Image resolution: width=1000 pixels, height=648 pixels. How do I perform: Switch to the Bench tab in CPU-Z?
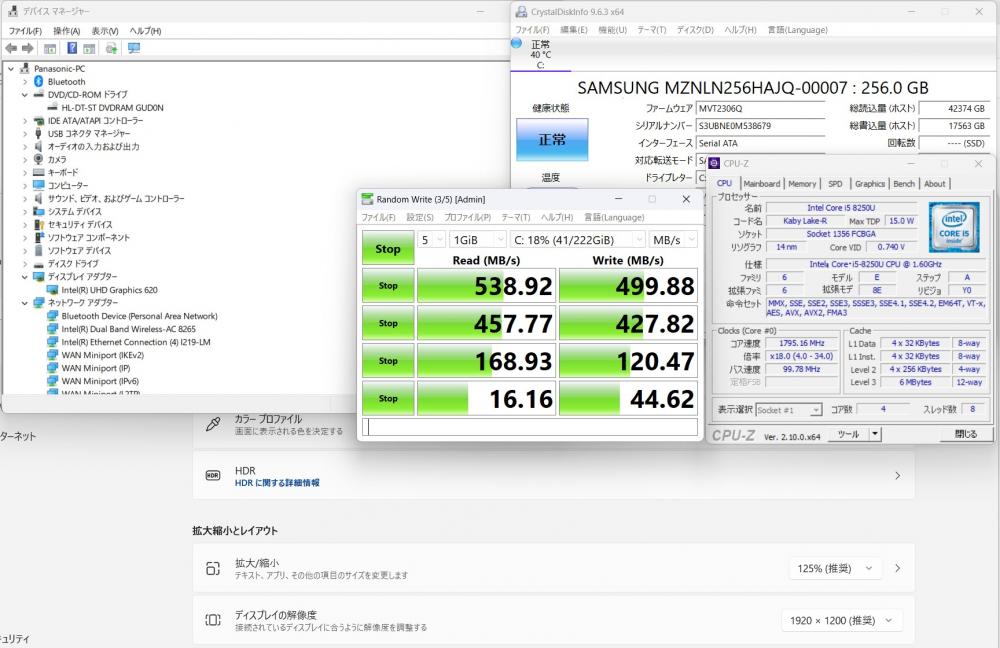[x=904, y=184]
